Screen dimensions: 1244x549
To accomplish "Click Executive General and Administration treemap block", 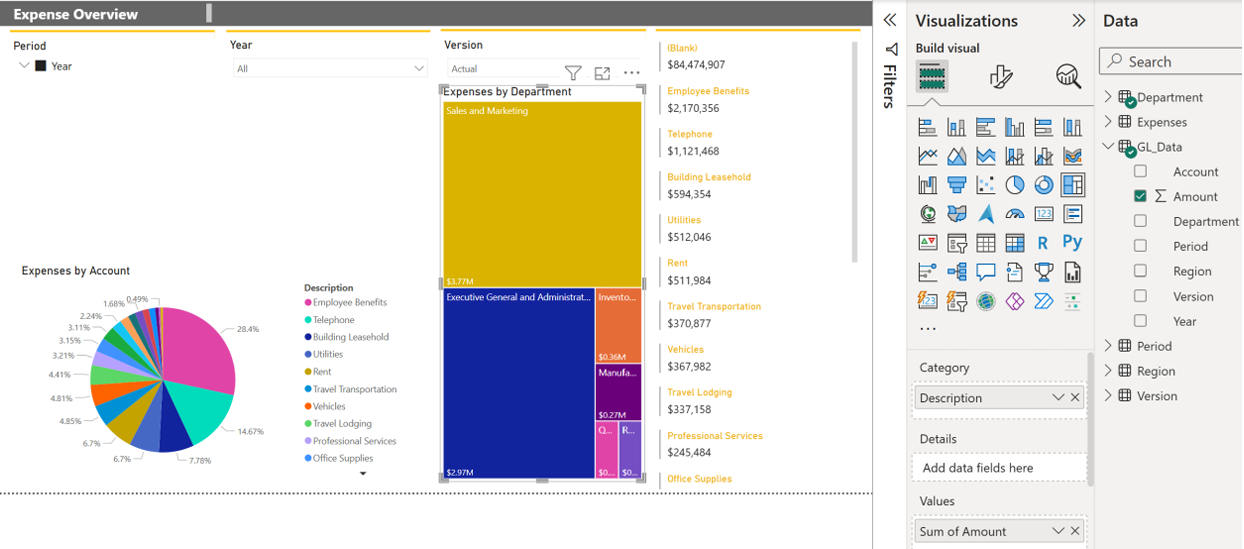I will click(518, 383).
